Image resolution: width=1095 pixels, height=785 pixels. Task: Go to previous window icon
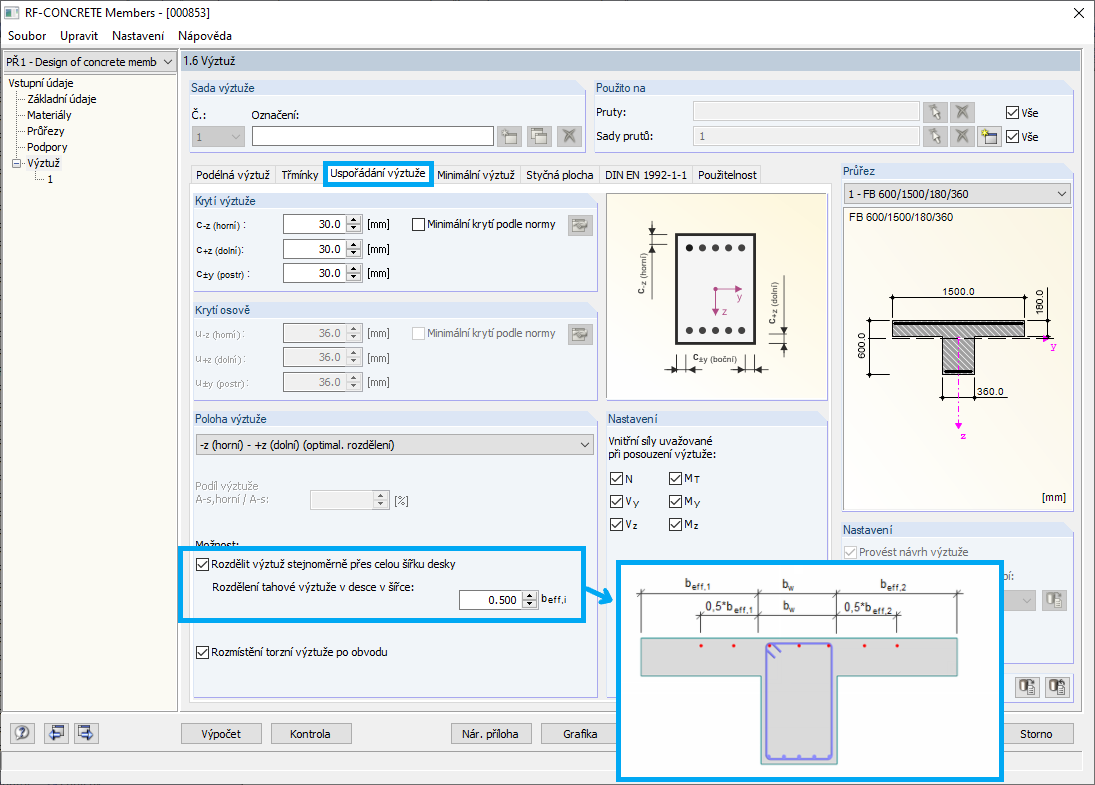57,733
